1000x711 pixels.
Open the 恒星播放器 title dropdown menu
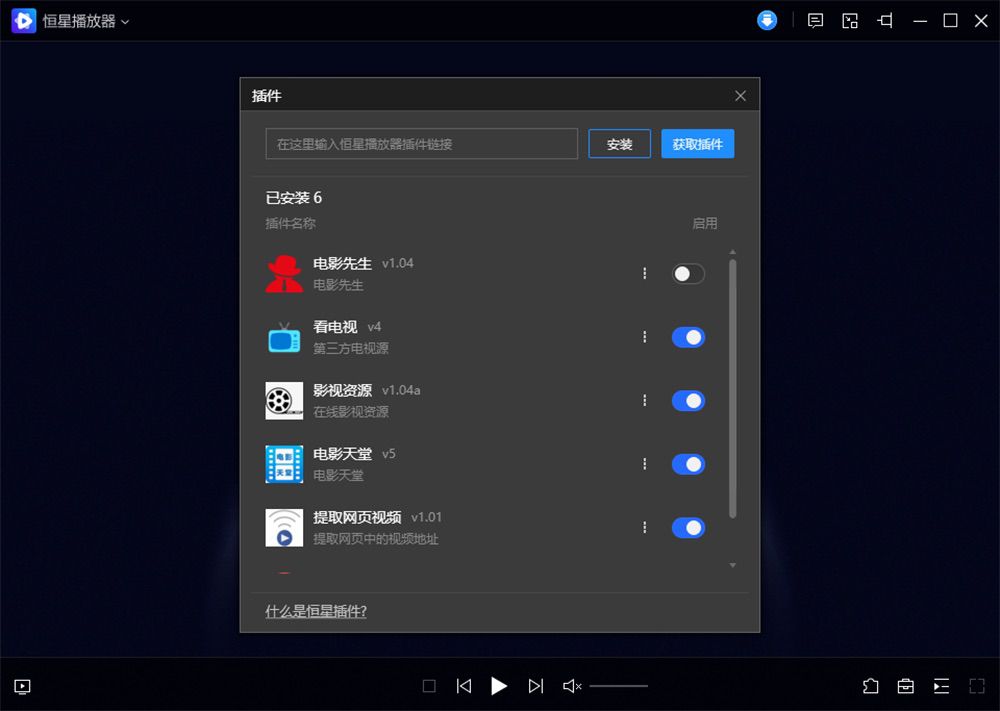point(85,21)
